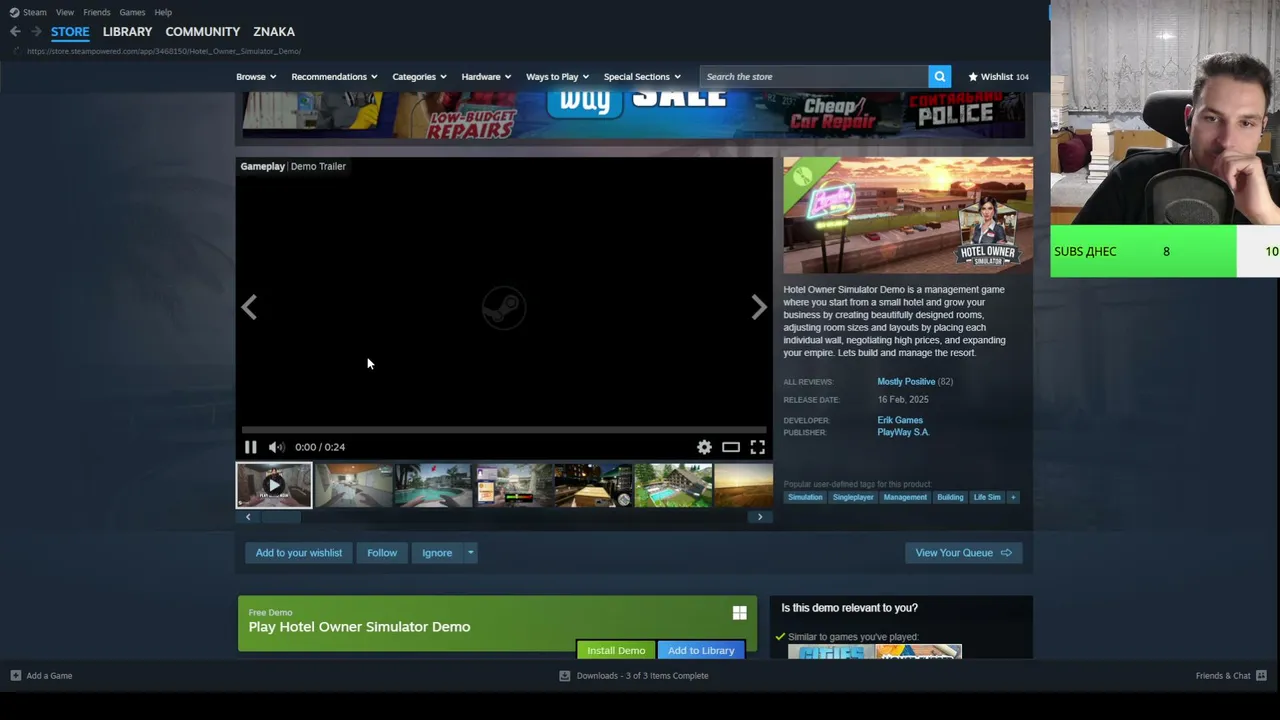Click the thumbnail strip scrollbar
The width and height of the screenshot is (1280, 720).
pyautogui.click(x=281, y=517)
